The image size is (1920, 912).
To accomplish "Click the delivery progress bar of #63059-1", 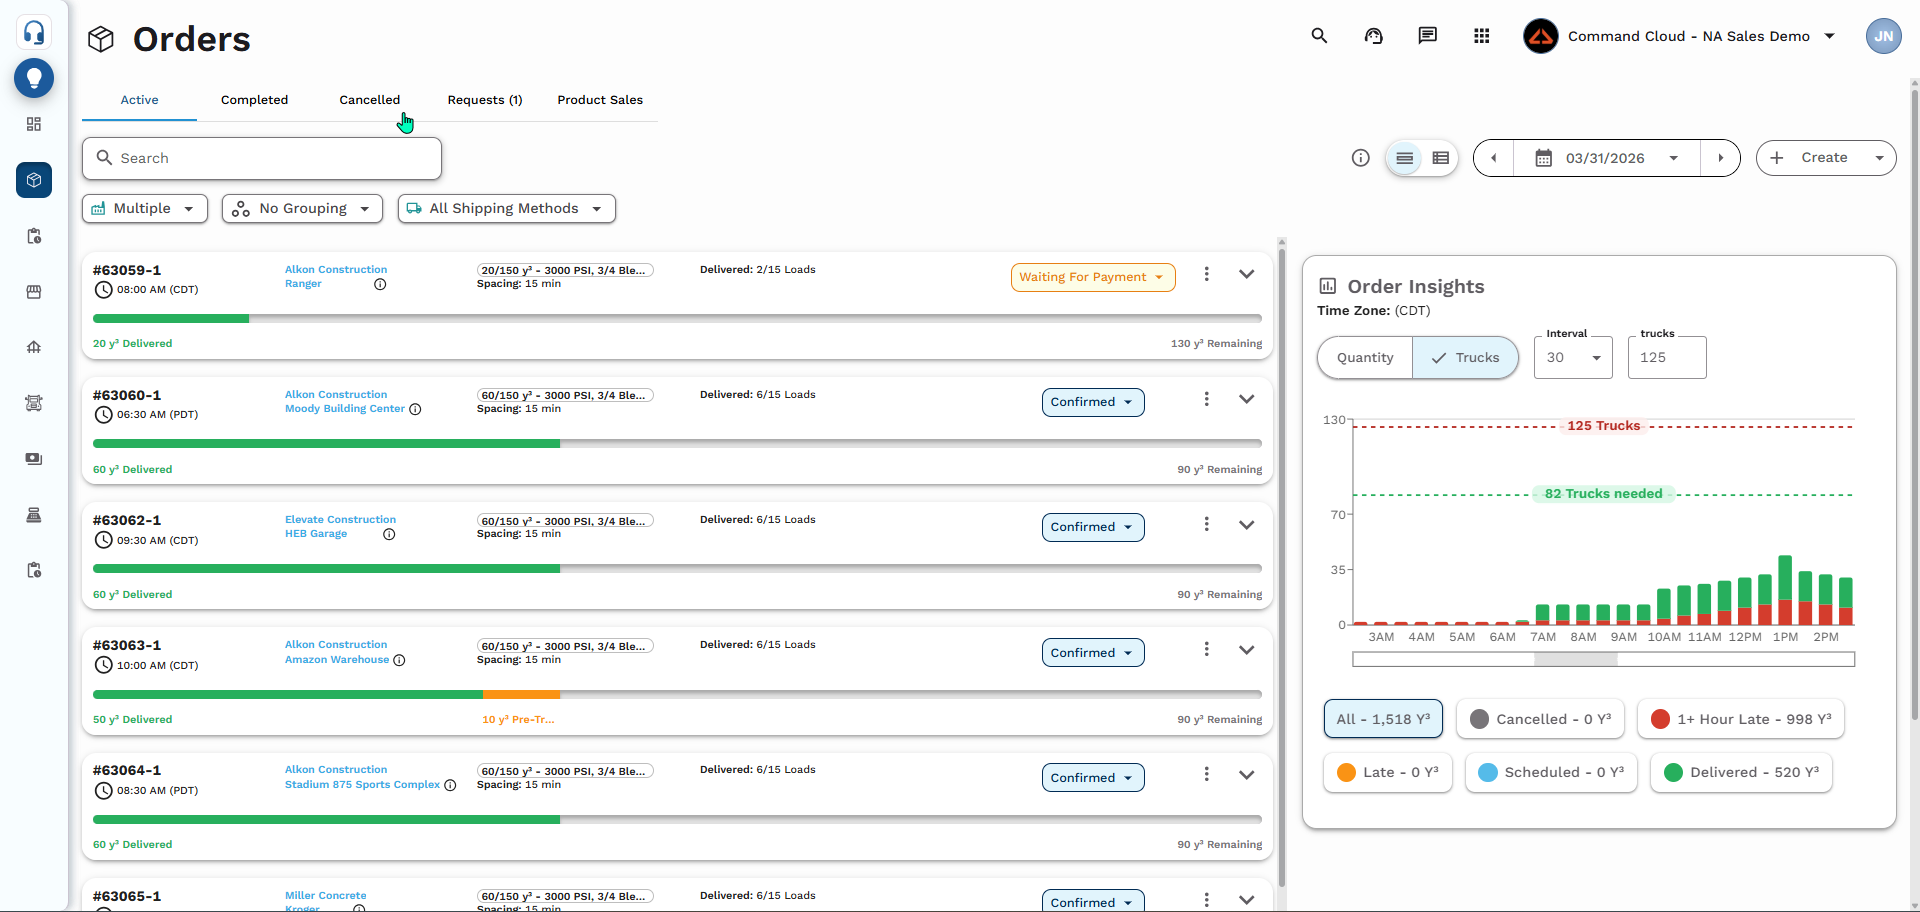I will tap(677, 319).
